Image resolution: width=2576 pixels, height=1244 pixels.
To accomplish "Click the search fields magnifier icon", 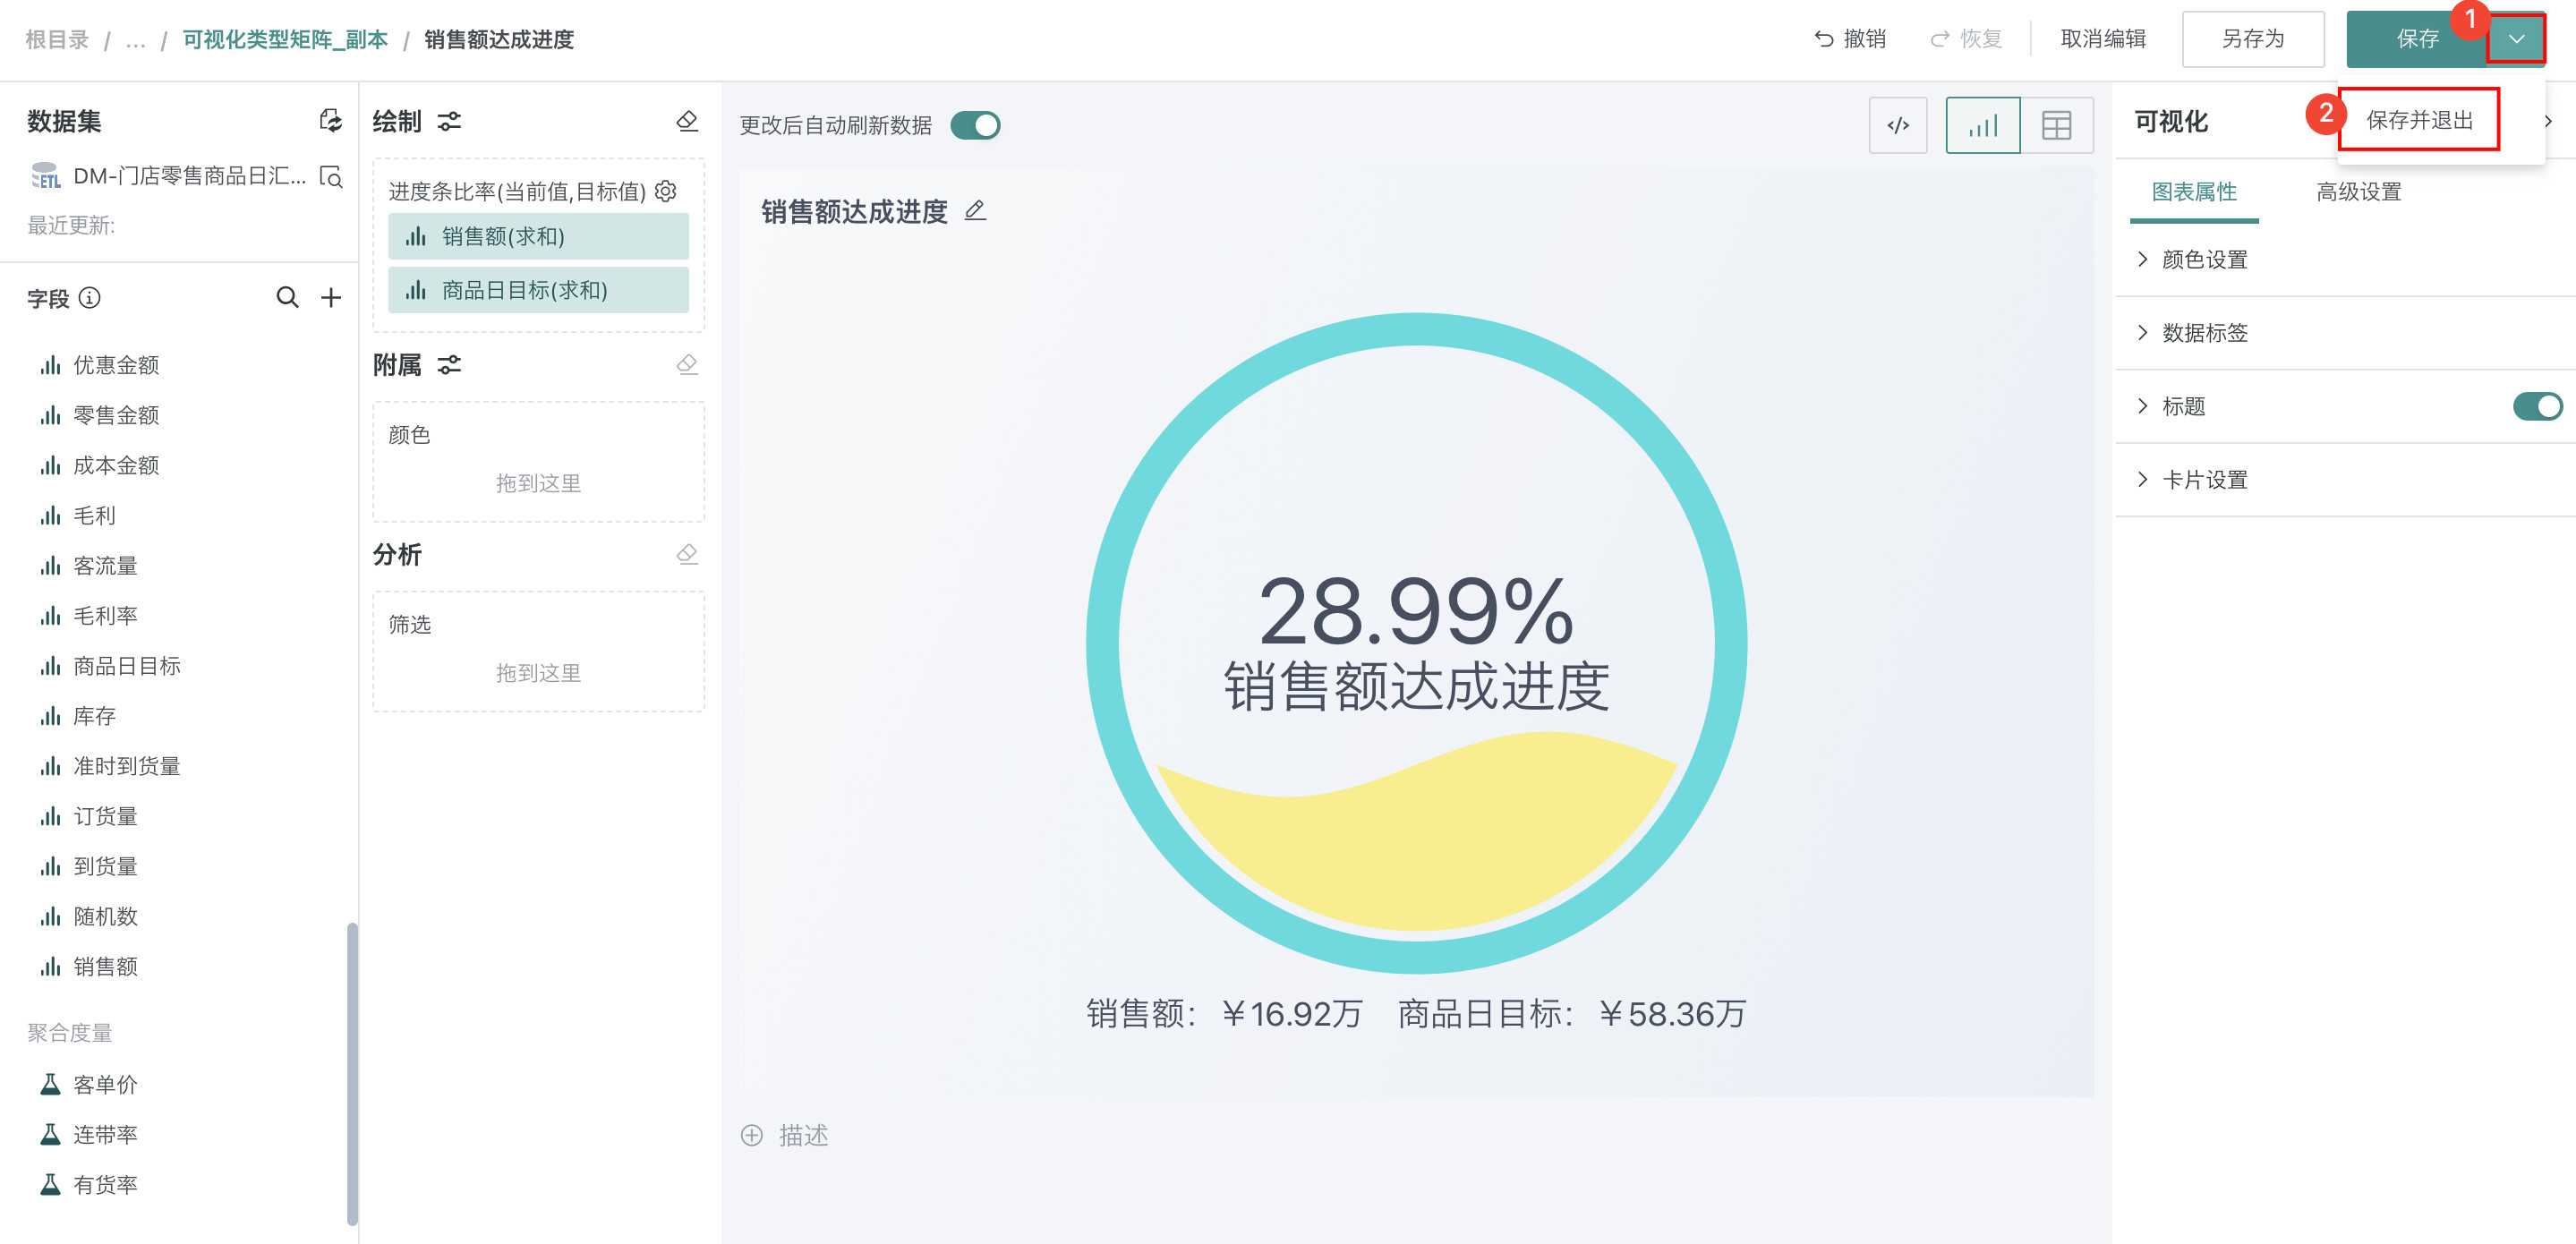I will (x=287, y=297).
